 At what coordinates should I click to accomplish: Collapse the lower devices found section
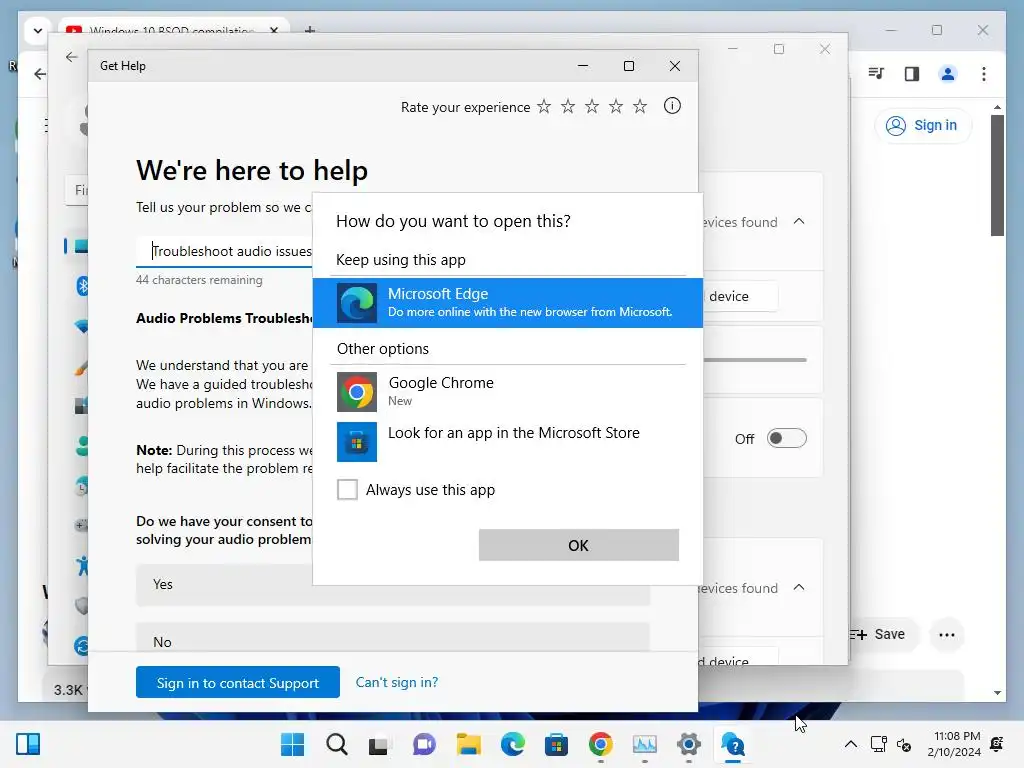coord(799,587)
